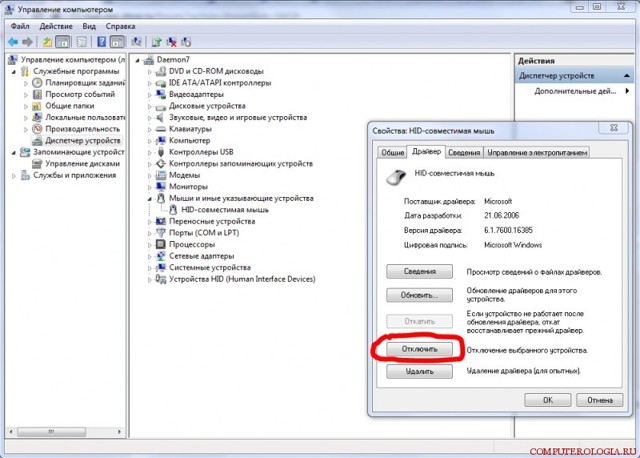Expand the Мониторы device node
Image resolution: width=640 pixels, height=458 pixels.
point(149,187)
